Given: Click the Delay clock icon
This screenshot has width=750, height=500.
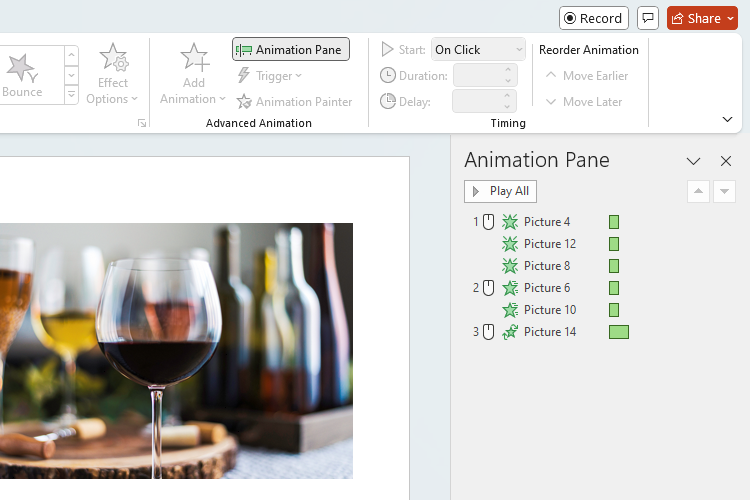Looking at the screenshot, I should tap(388, 101).
